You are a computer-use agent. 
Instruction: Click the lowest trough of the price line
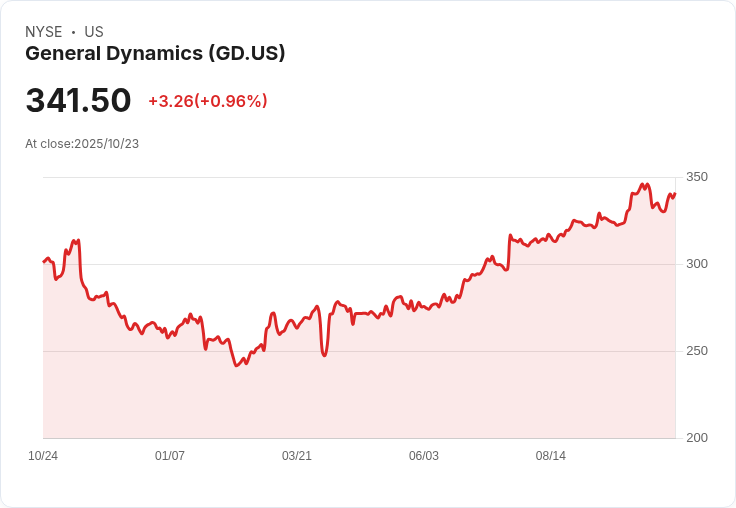tap(237, 366)
